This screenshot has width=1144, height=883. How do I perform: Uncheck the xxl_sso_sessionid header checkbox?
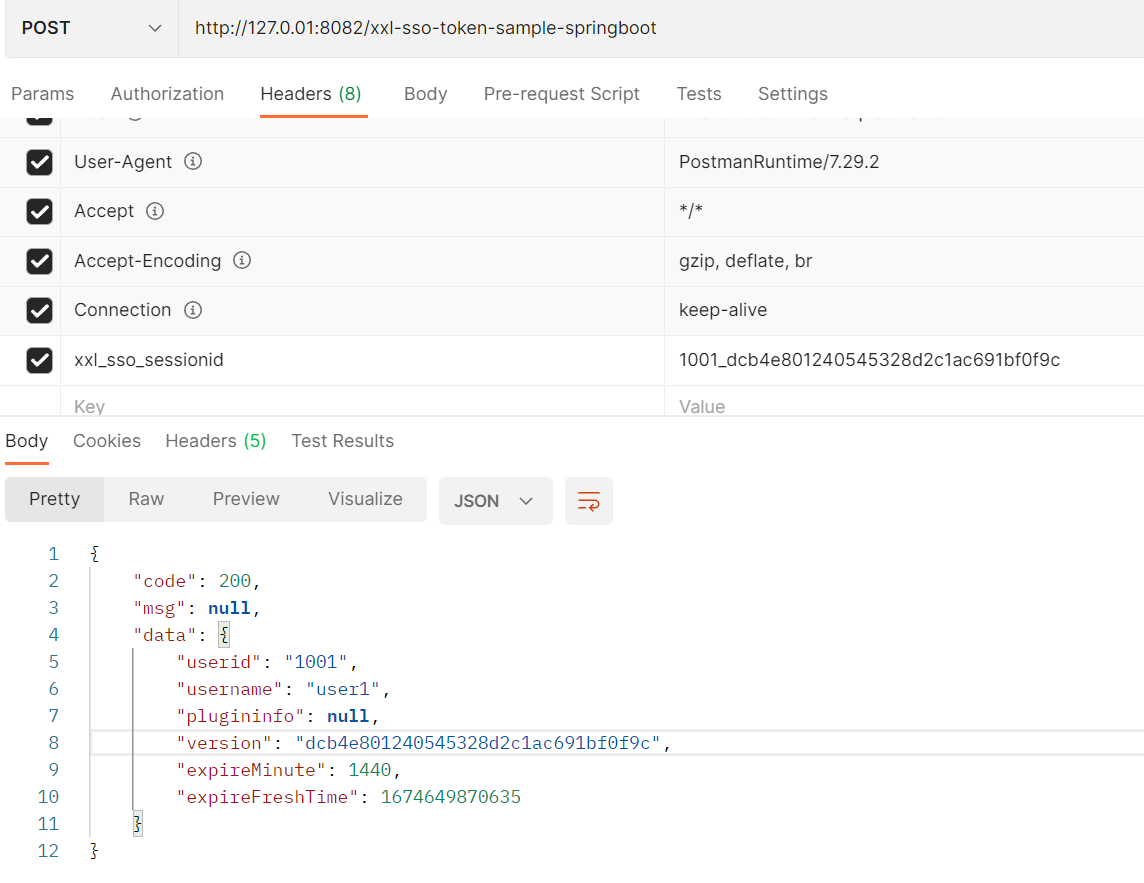(39, 360)
